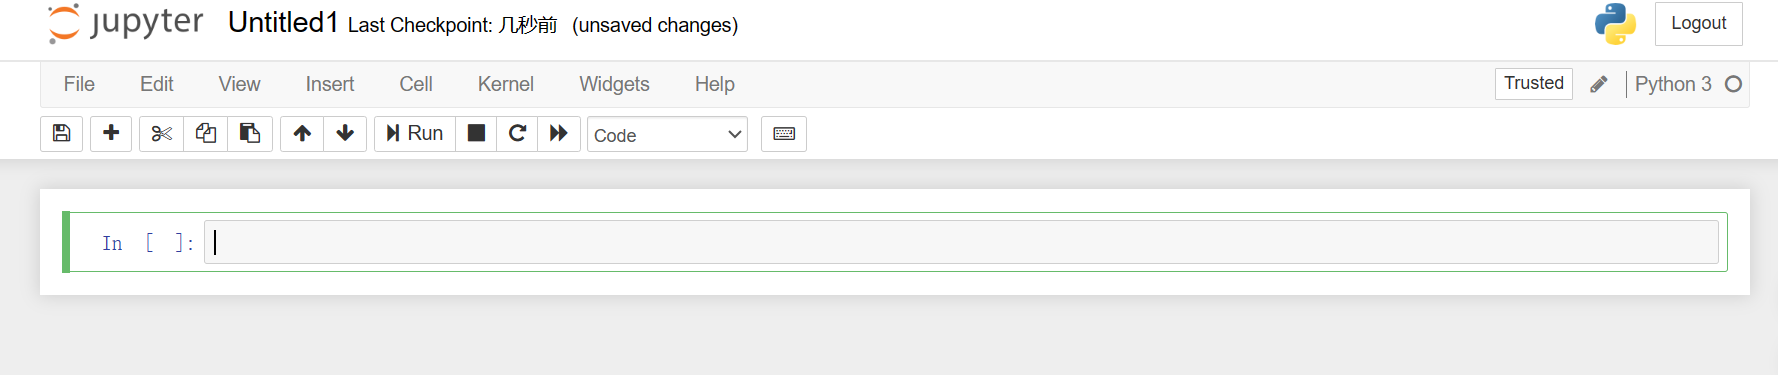Paste cells below icon
1778x375 pixels.
pyautogui.click(x=250, y=134)
